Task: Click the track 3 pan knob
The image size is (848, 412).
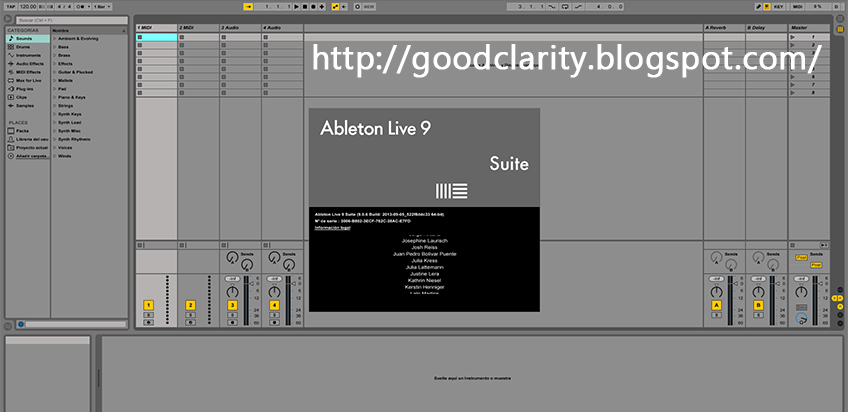Action: (232, 293)
